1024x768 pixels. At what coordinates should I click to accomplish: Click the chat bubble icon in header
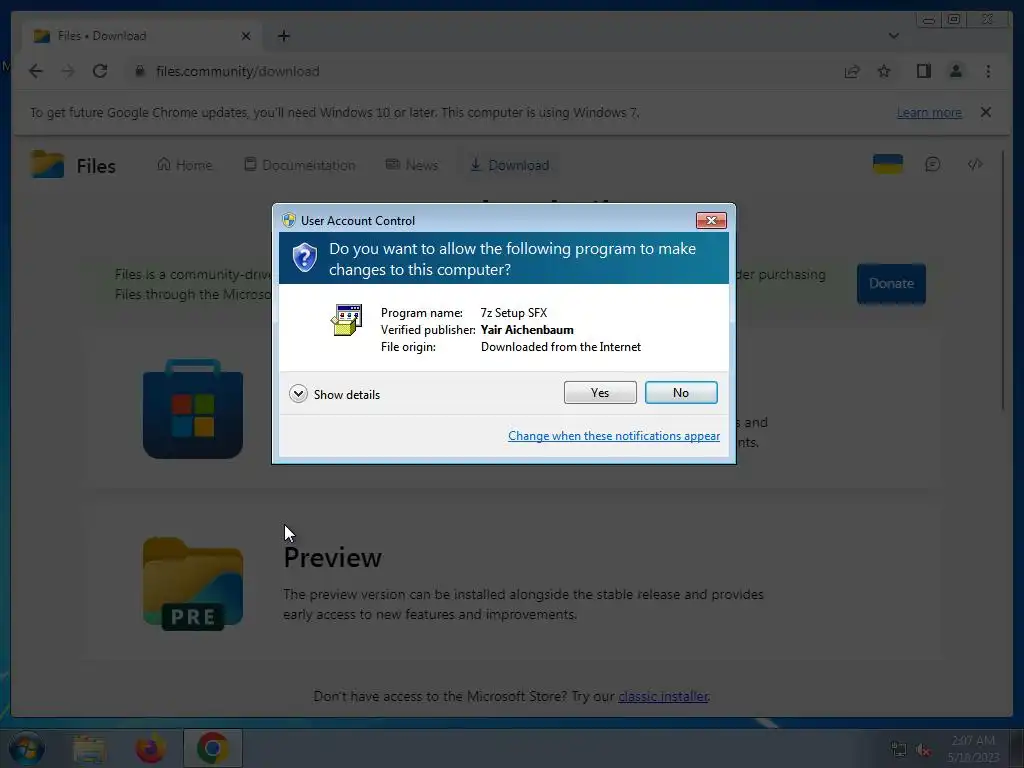click(933, 164)
